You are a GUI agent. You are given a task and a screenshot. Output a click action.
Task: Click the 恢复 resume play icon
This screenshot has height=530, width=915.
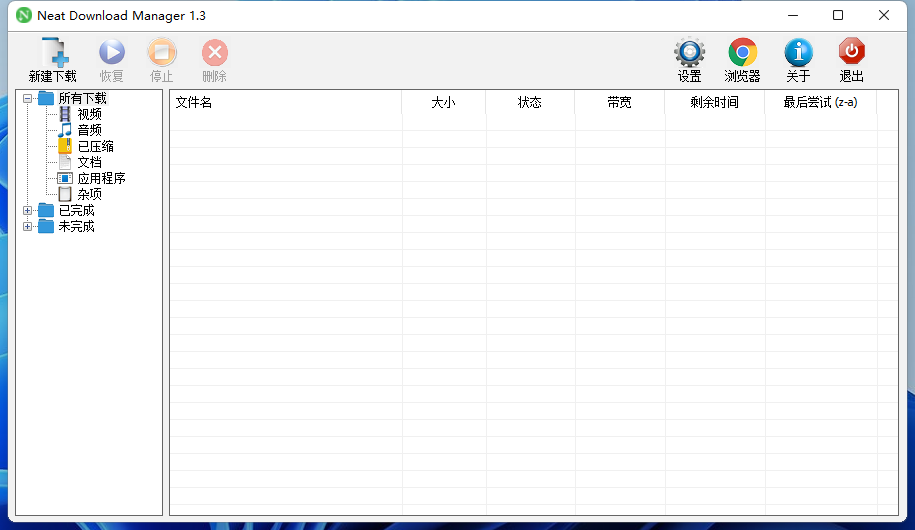111,52
